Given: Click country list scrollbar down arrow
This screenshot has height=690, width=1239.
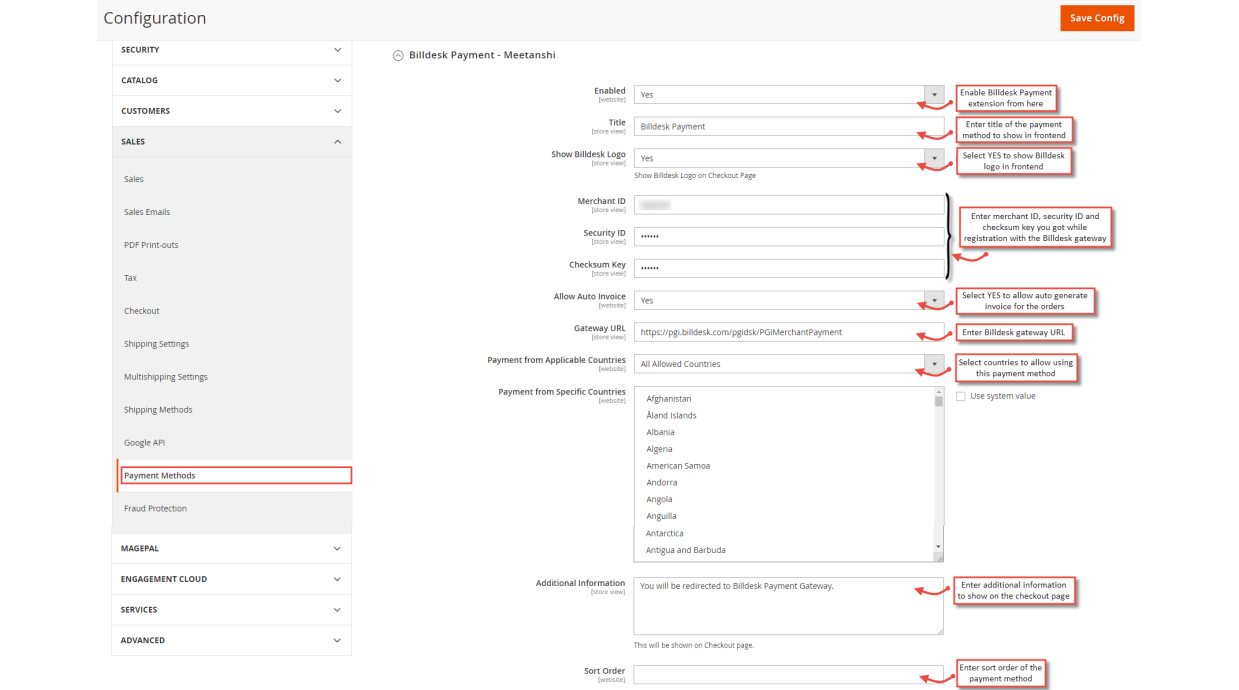Looking at the screenshot, I should 938,548.
